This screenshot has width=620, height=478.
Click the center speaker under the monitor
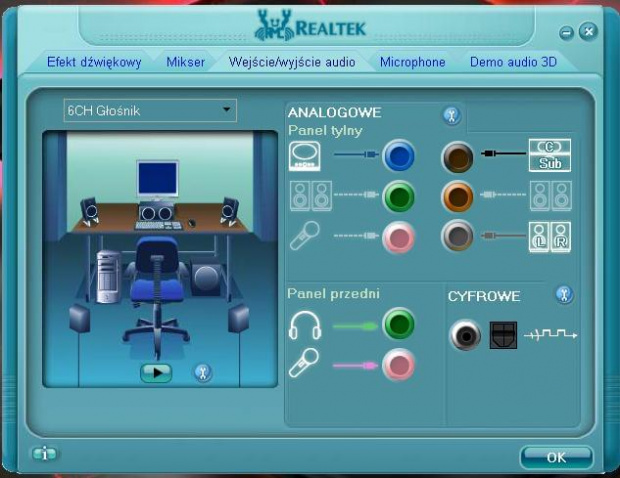click(x=156, y=212)
